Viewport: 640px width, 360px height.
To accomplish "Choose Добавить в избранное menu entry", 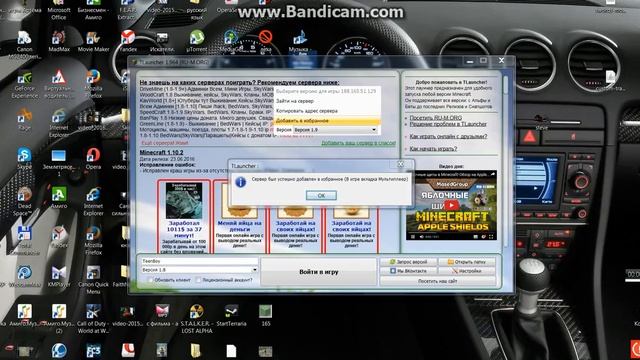I will [327, 121].
